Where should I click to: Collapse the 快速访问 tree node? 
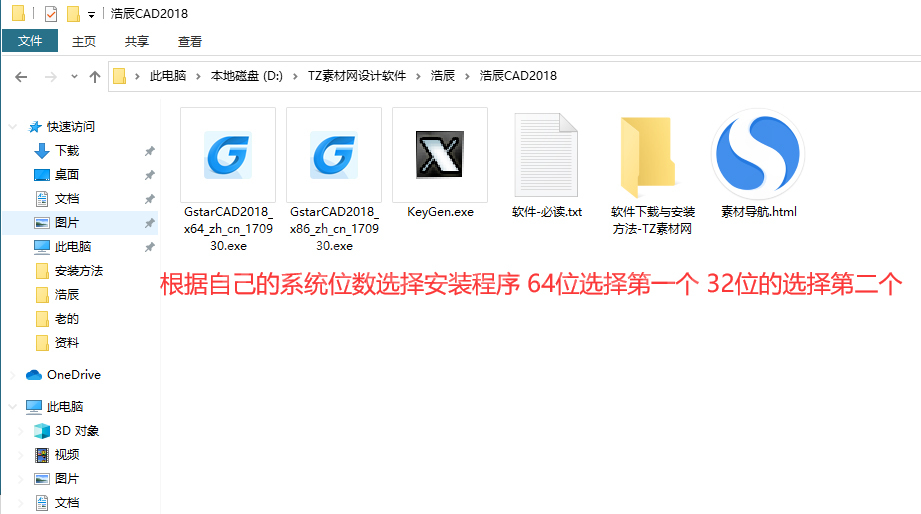(x=12, y=127)
